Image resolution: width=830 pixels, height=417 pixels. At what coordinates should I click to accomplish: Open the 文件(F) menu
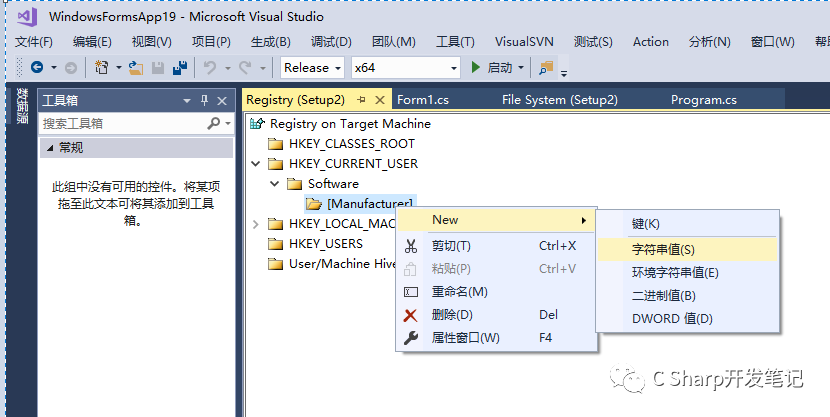coord(34,42)
